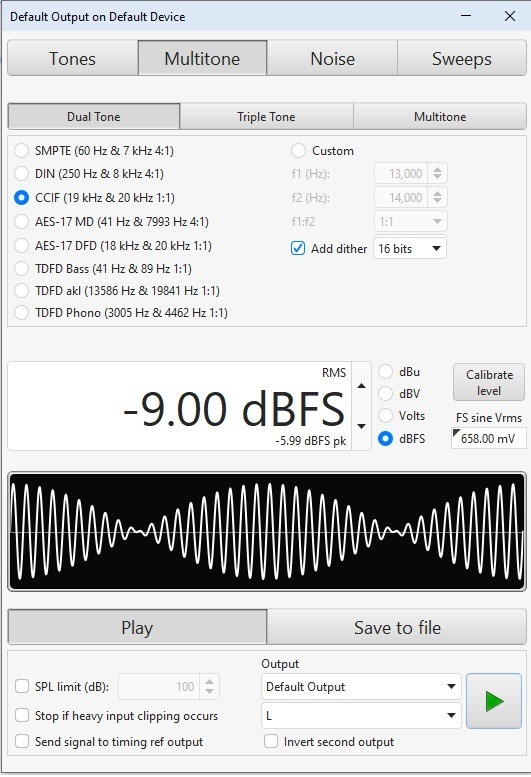The image size is (531, 777).
Task: Close the Default Output window
Action: (510, 16)
